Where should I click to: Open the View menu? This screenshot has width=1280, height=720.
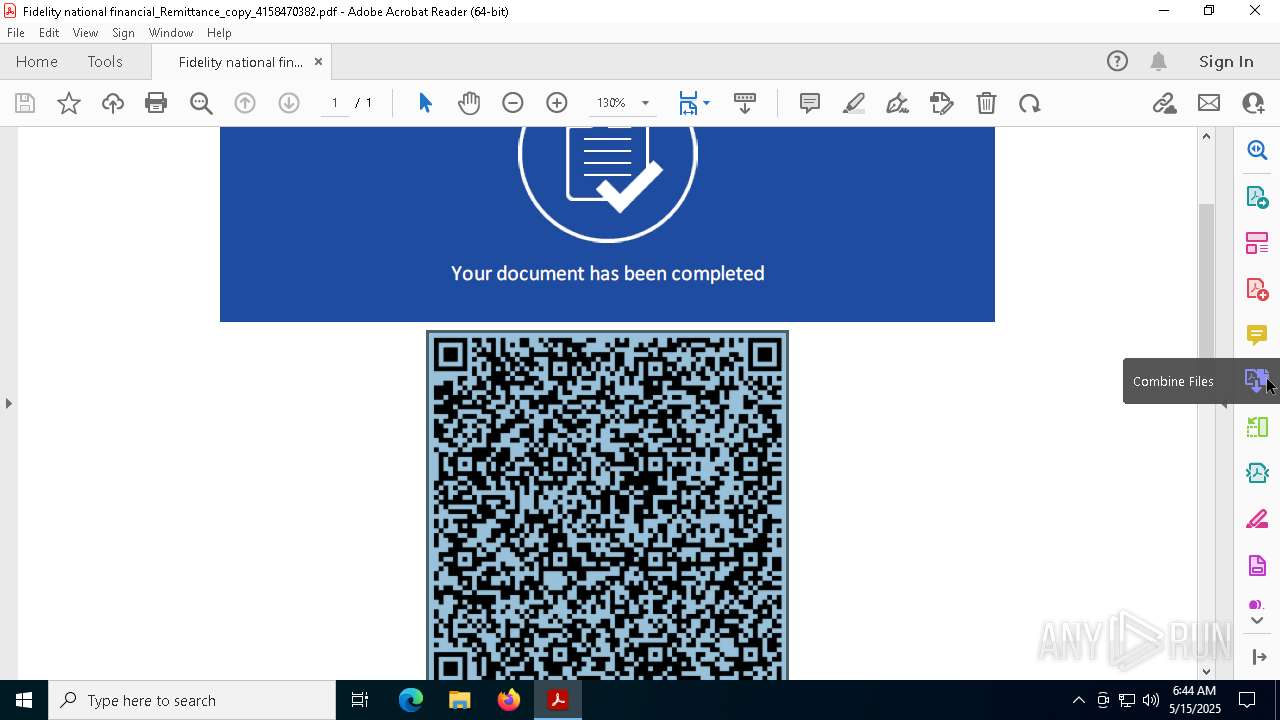85,33
